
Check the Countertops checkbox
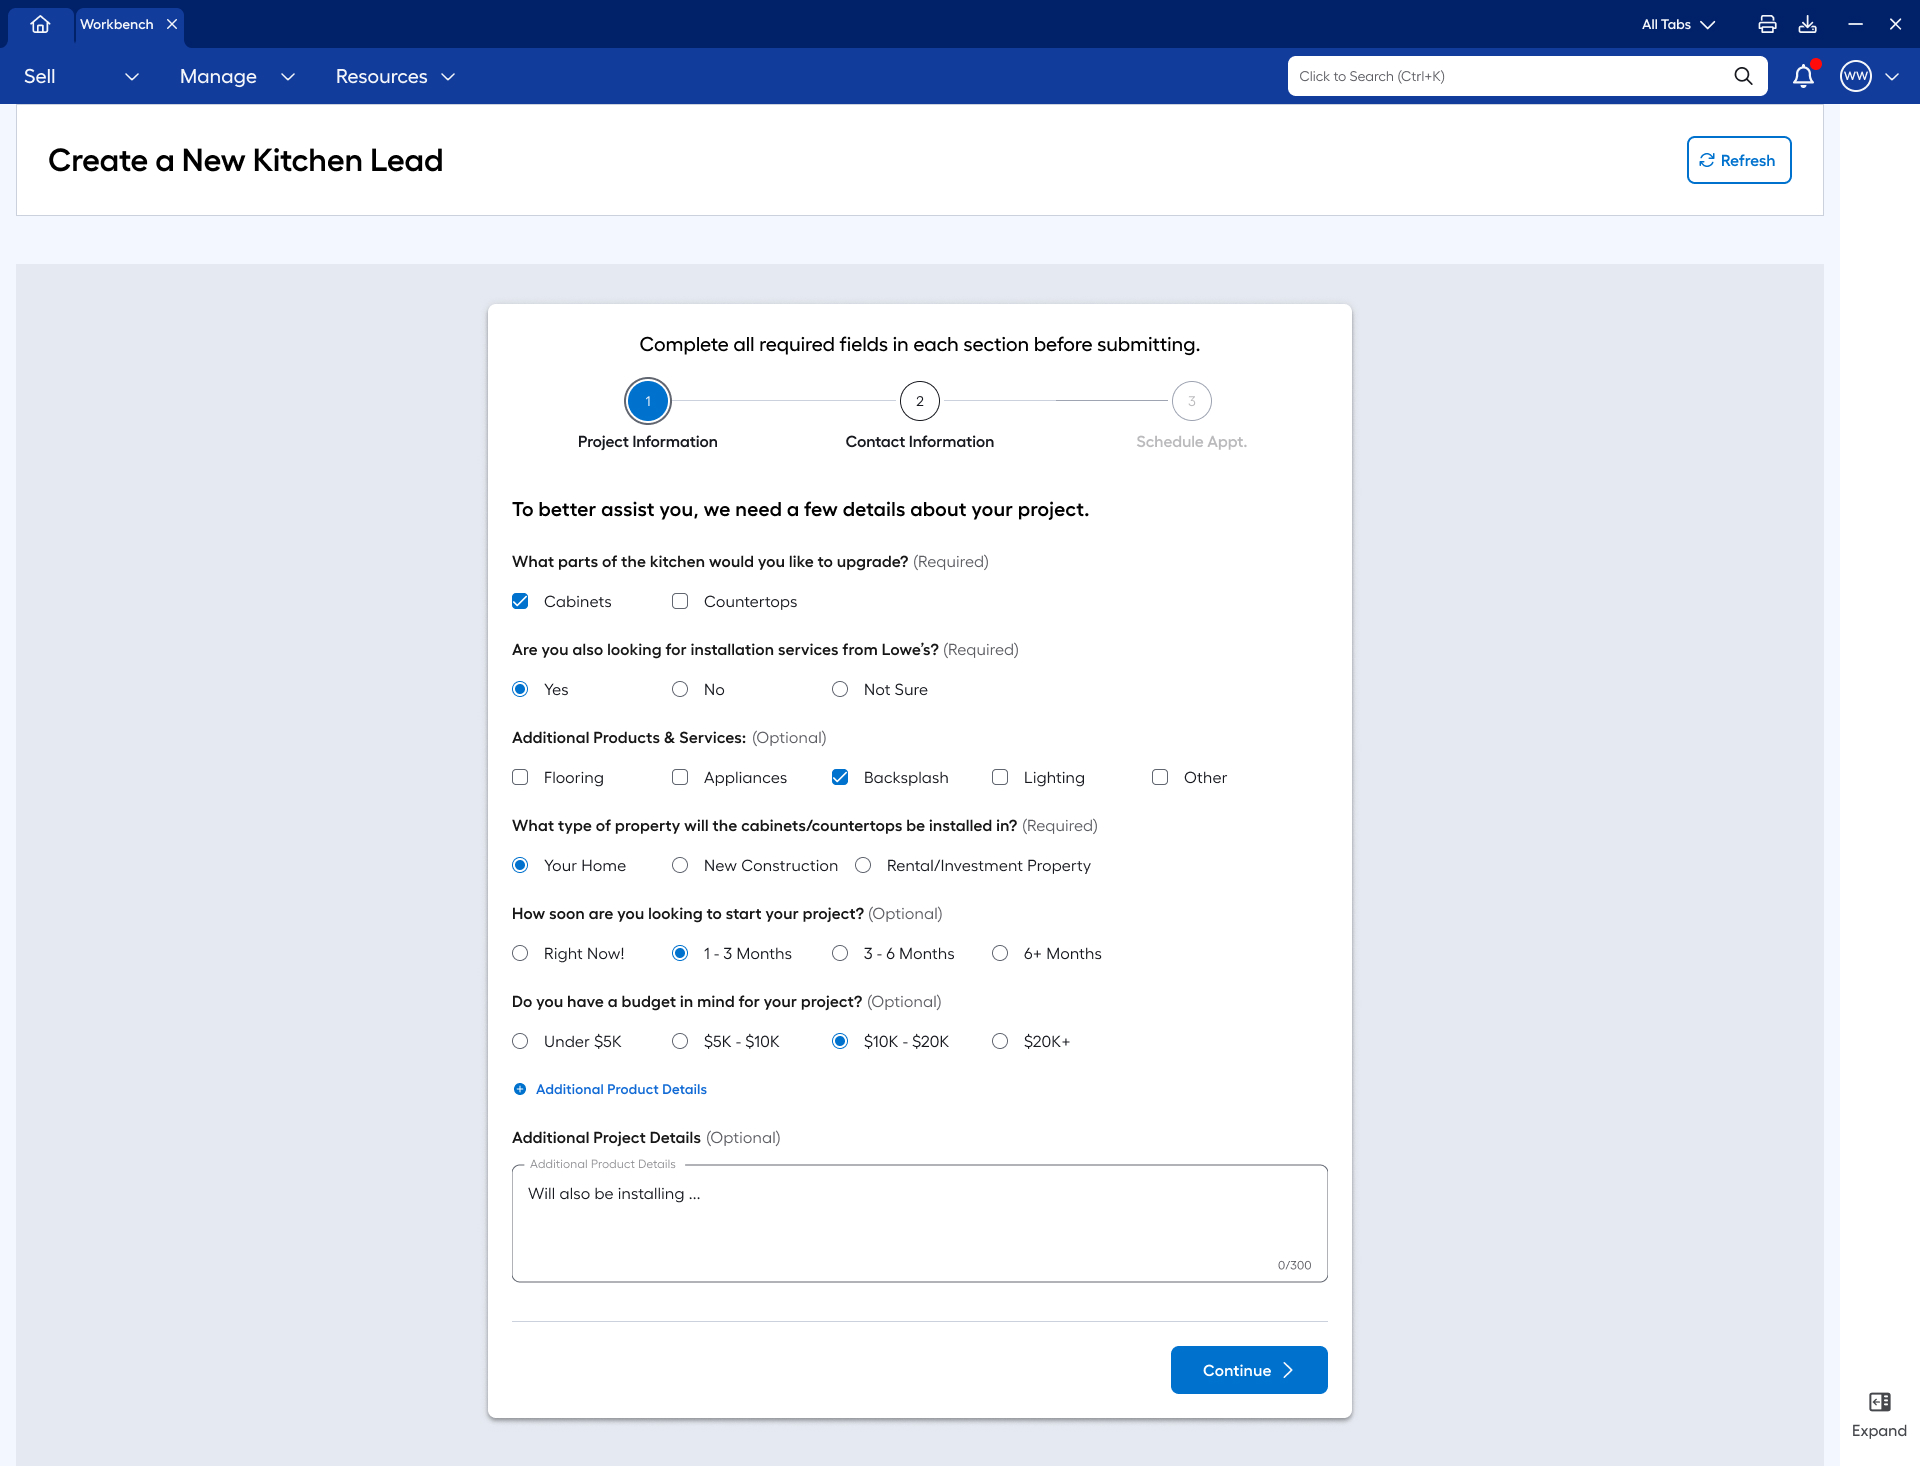[x=680, y=602]
